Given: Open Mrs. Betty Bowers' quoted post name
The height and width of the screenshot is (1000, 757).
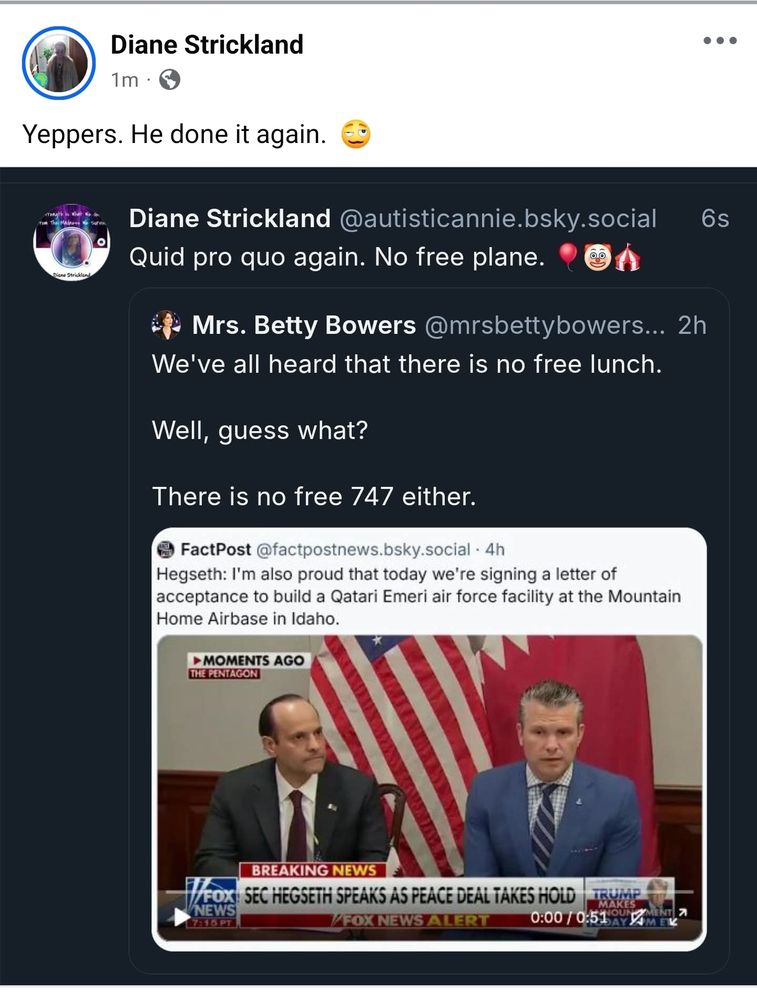Looking at the screenshot, I should pos(303,325).
